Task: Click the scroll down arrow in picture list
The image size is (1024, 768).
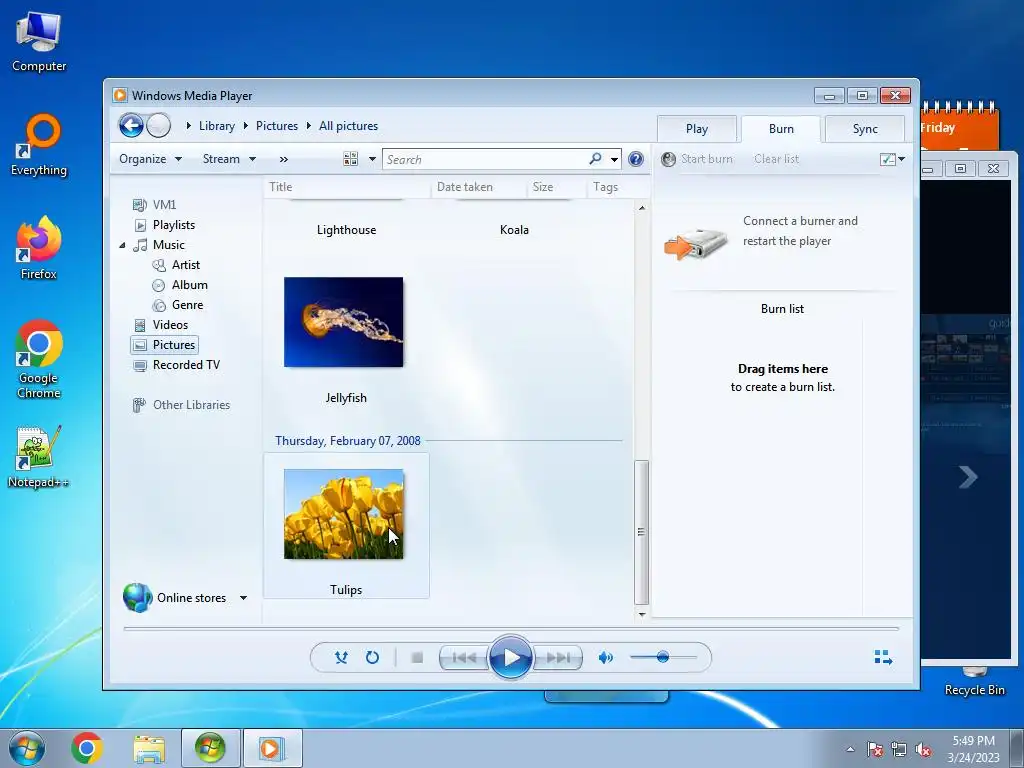Action: pos(642,614)
